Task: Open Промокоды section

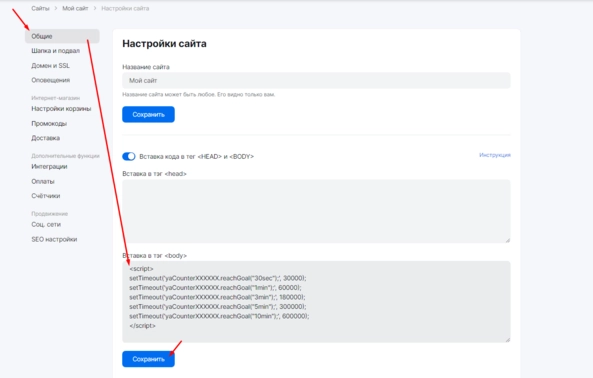Action: 49,124
